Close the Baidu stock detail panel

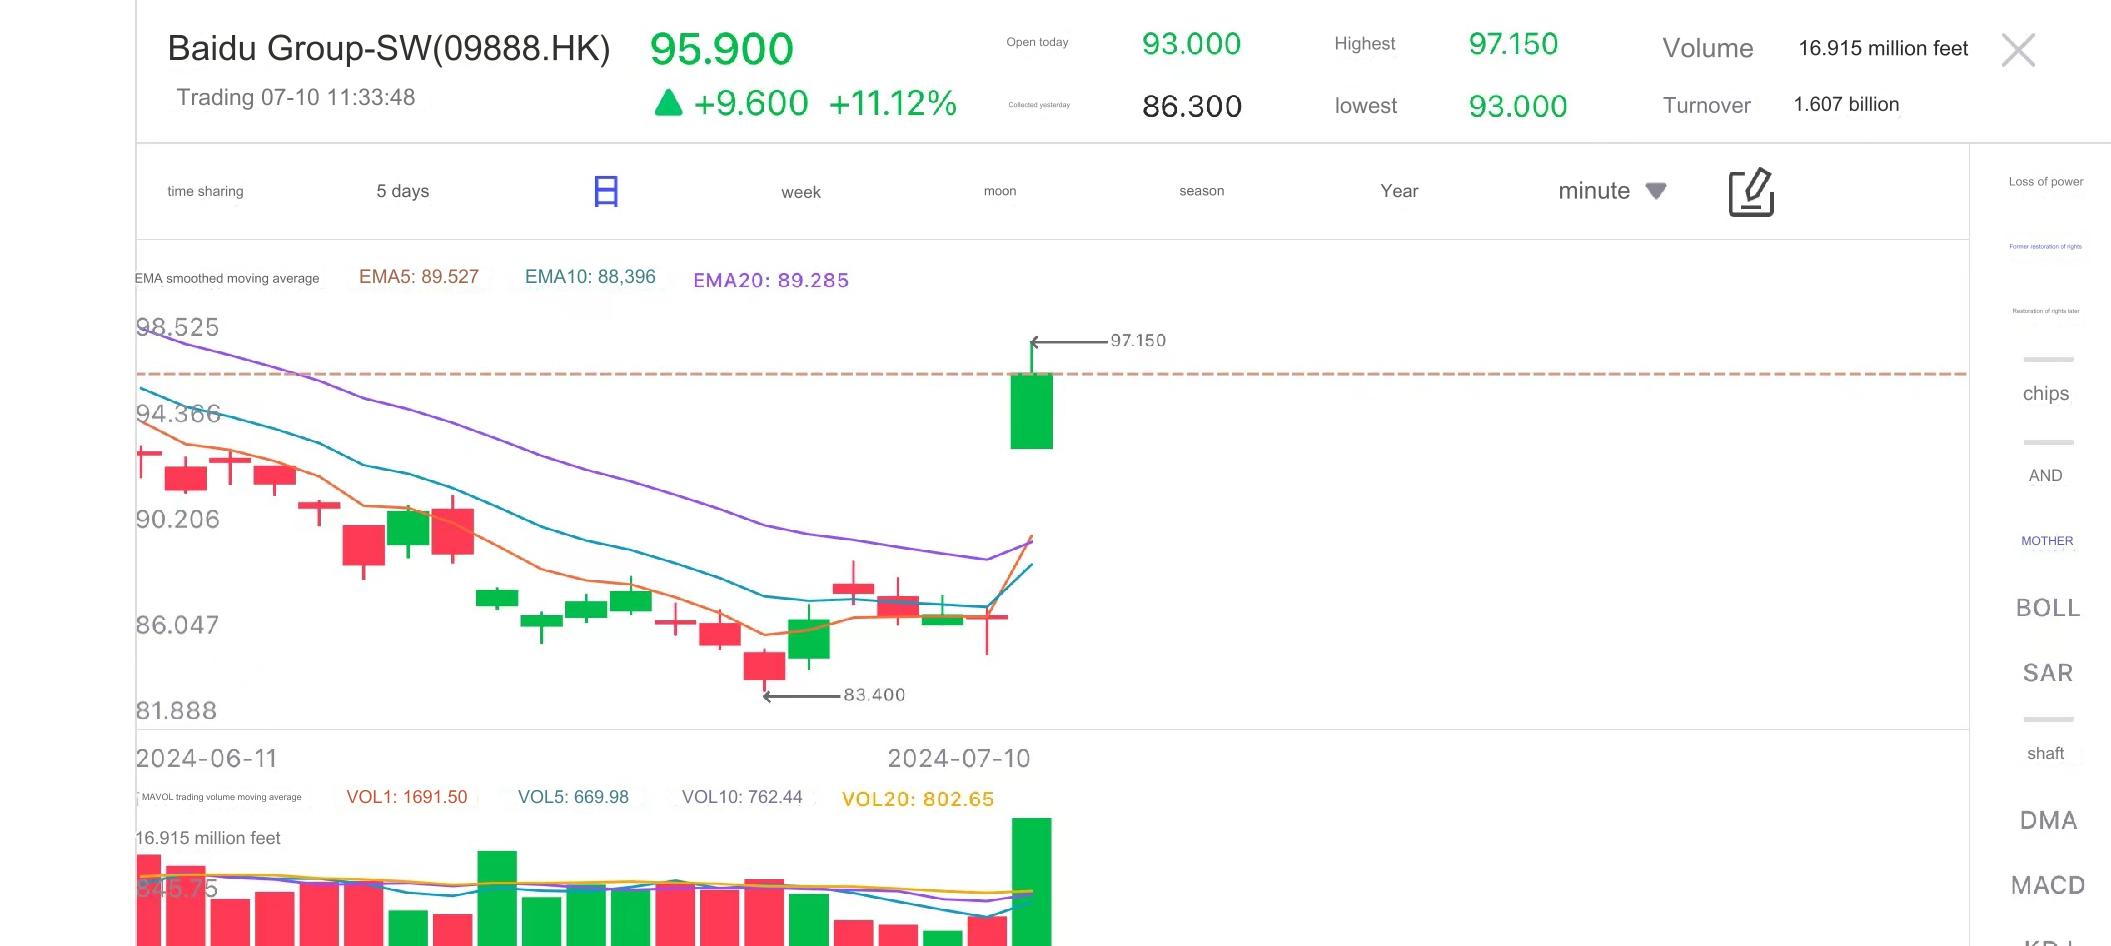[2018, 50]
